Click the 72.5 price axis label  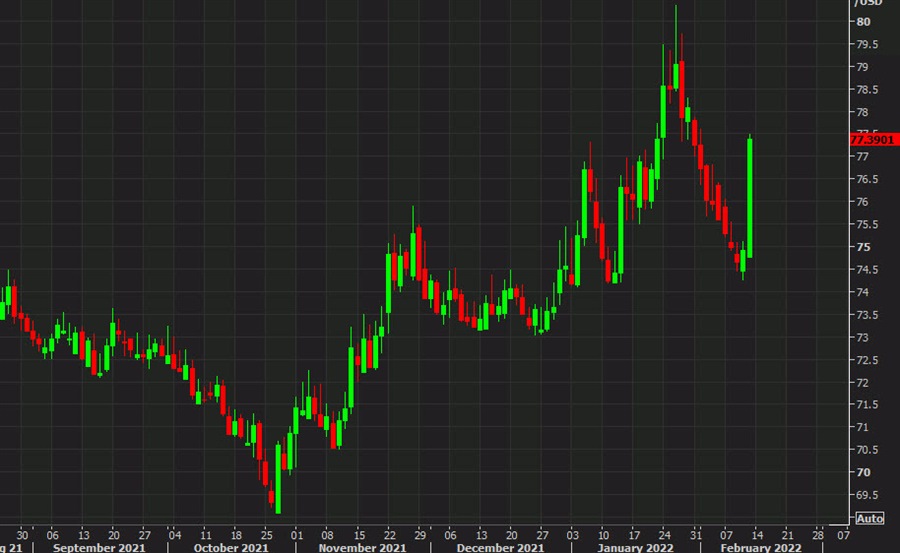(x=867, y=360)
